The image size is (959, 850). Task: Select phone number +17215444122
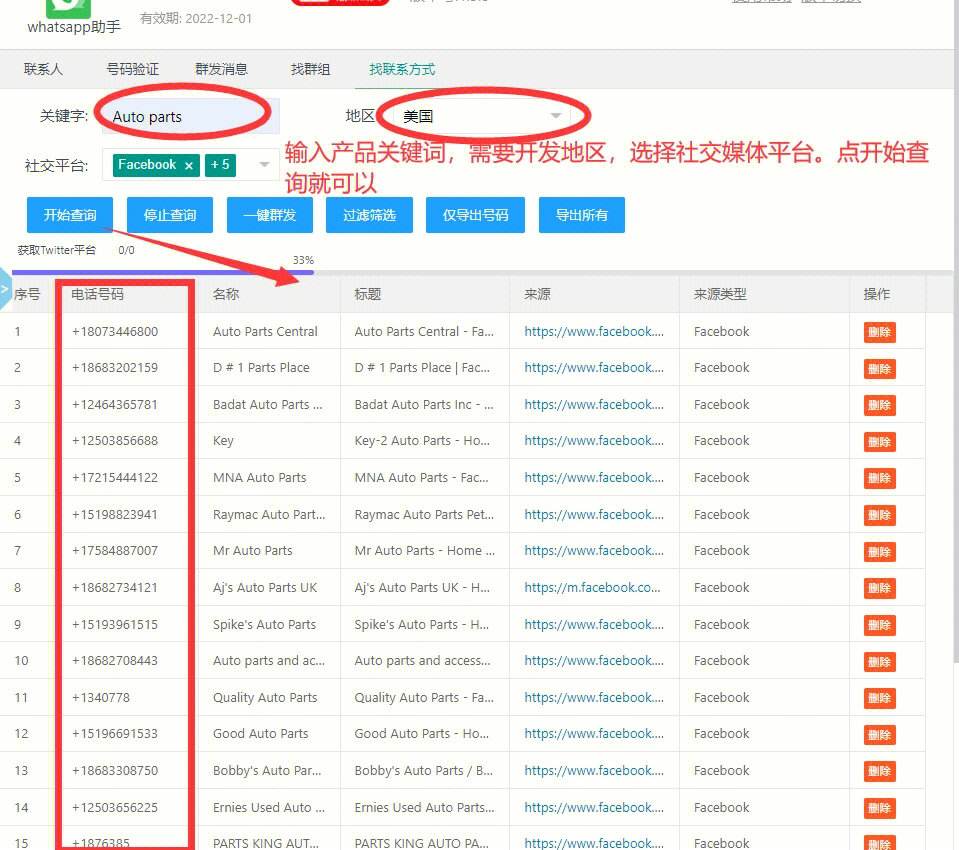[x=115, y=478]
